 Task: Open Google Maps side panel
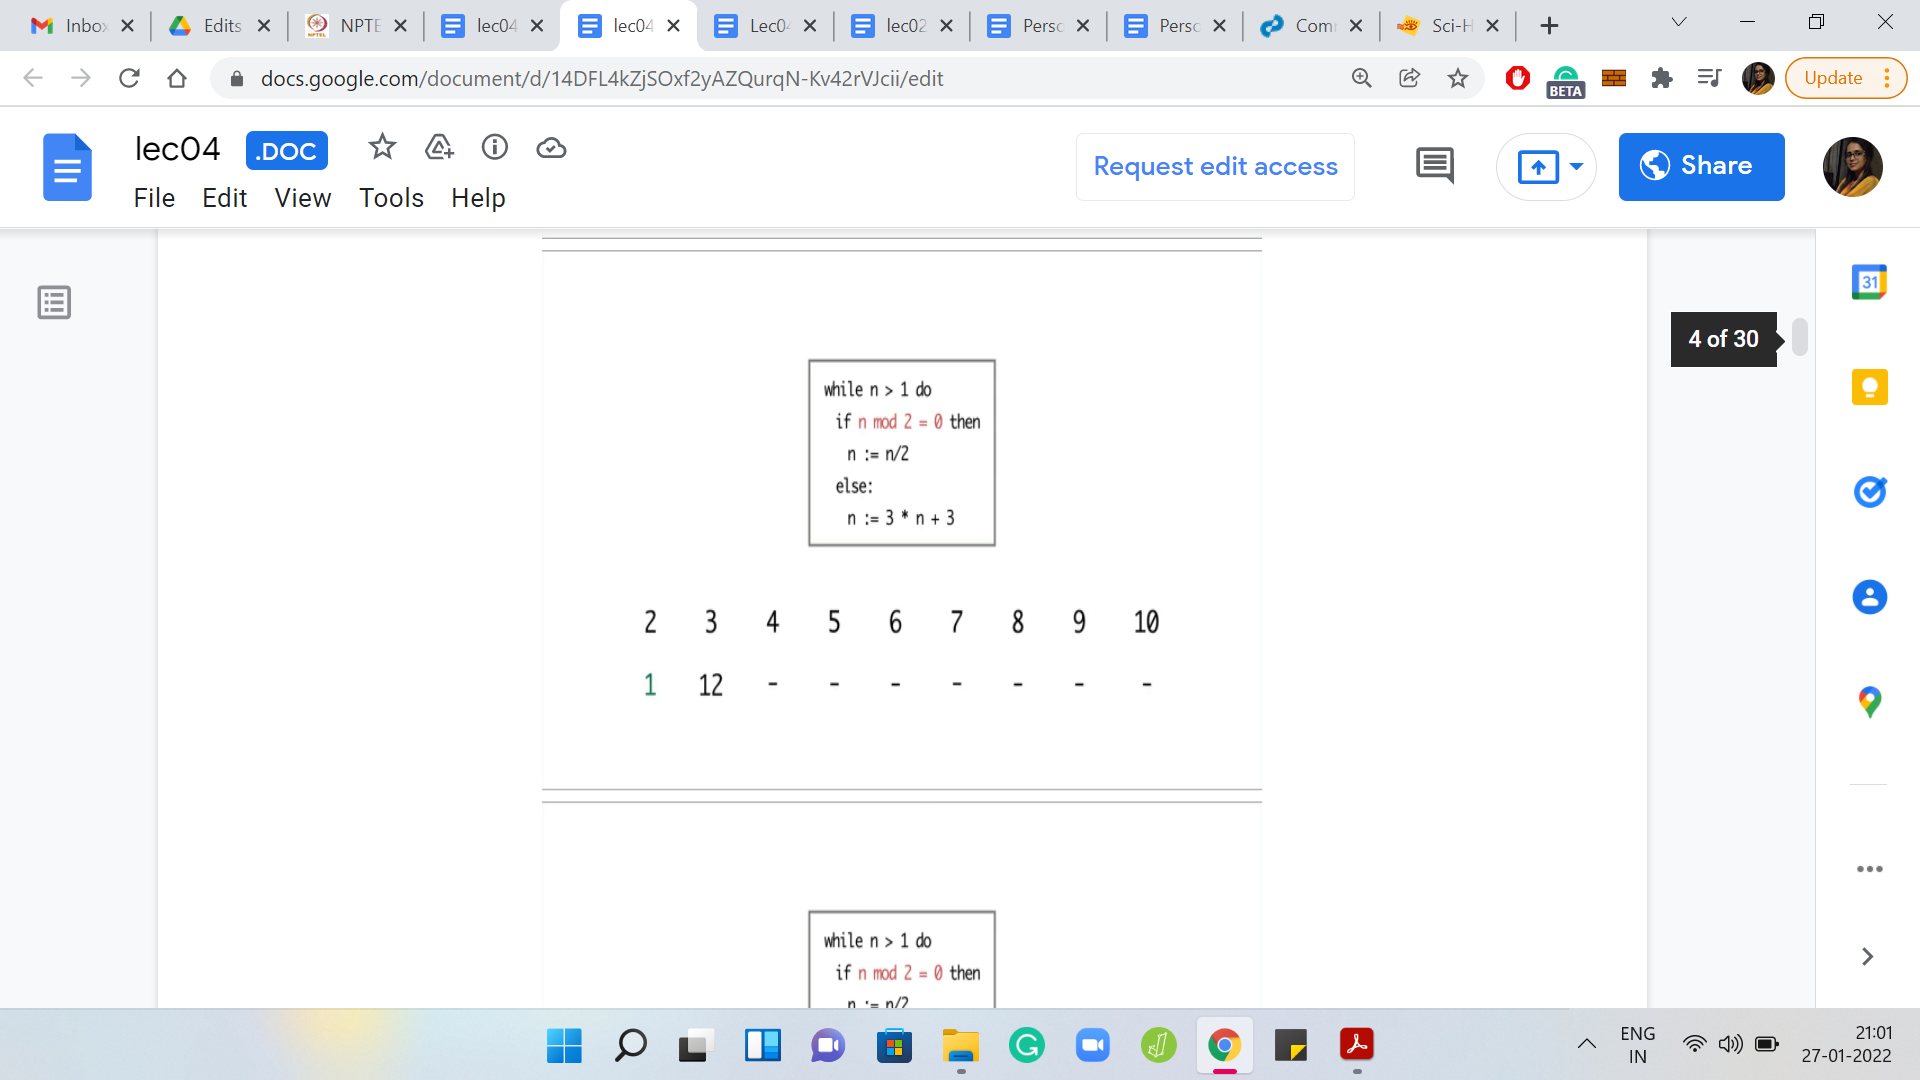[x=1868, y=702]
